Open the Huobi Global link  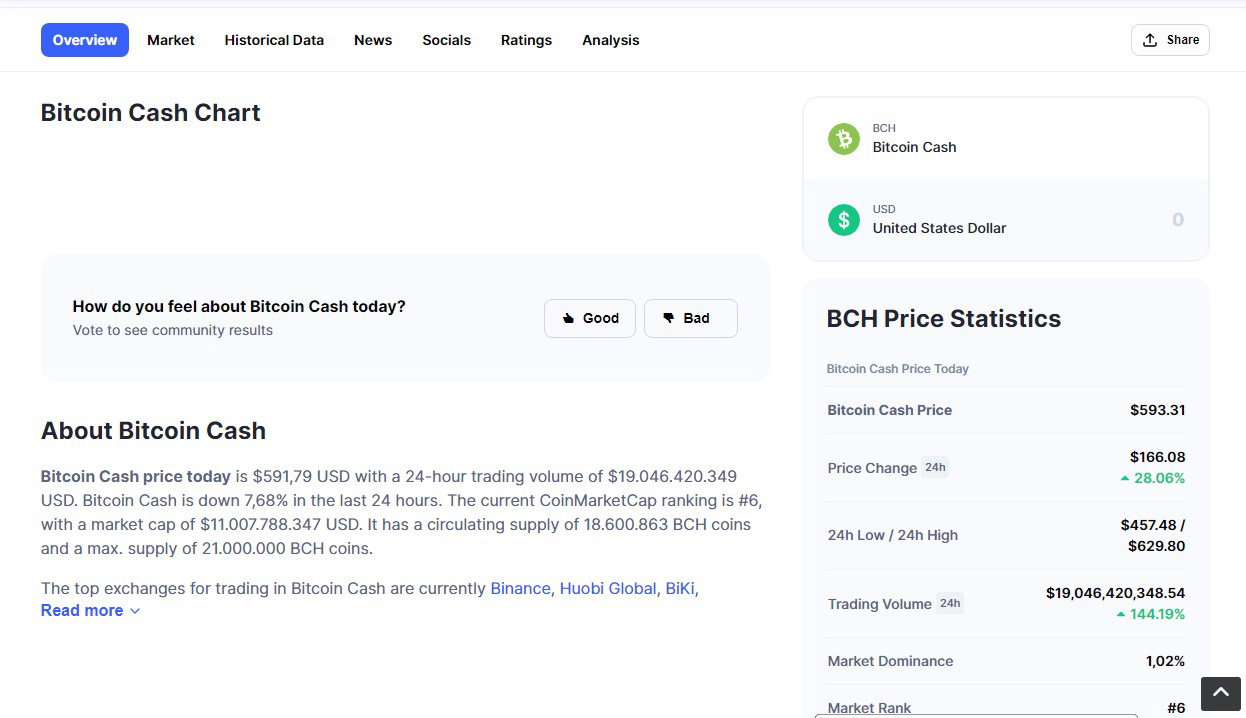[x=608, y=588]
